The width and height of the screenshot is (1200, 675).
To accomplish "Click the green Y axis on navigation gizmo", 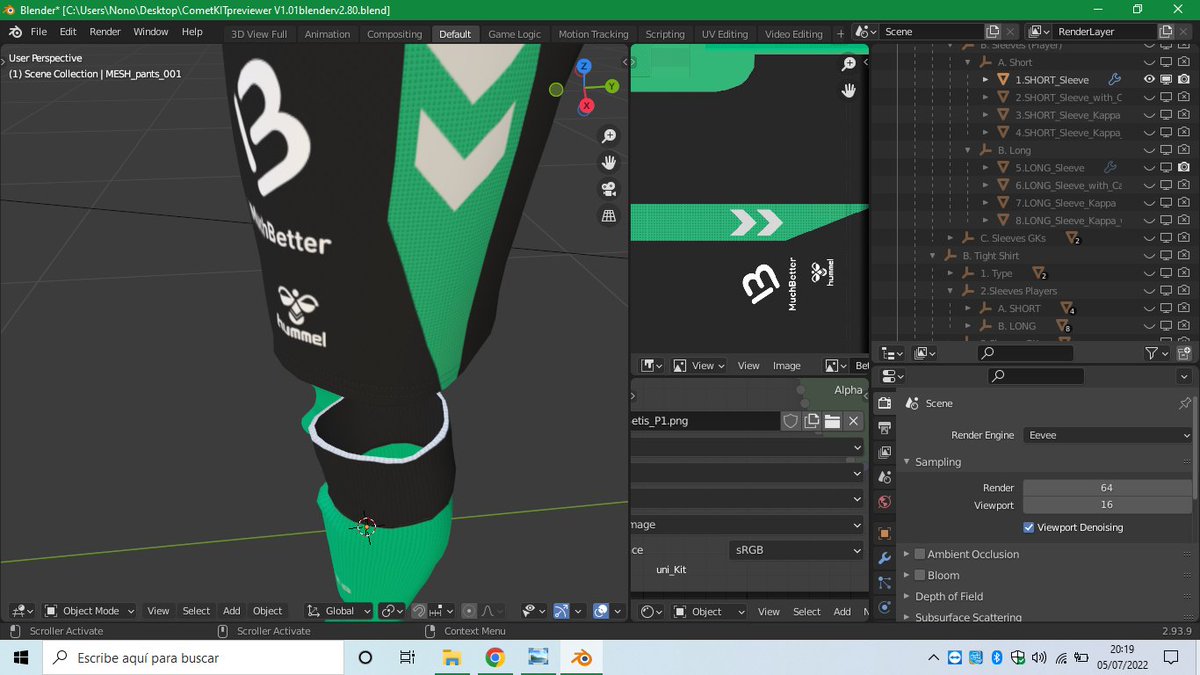I will (611, 86).
